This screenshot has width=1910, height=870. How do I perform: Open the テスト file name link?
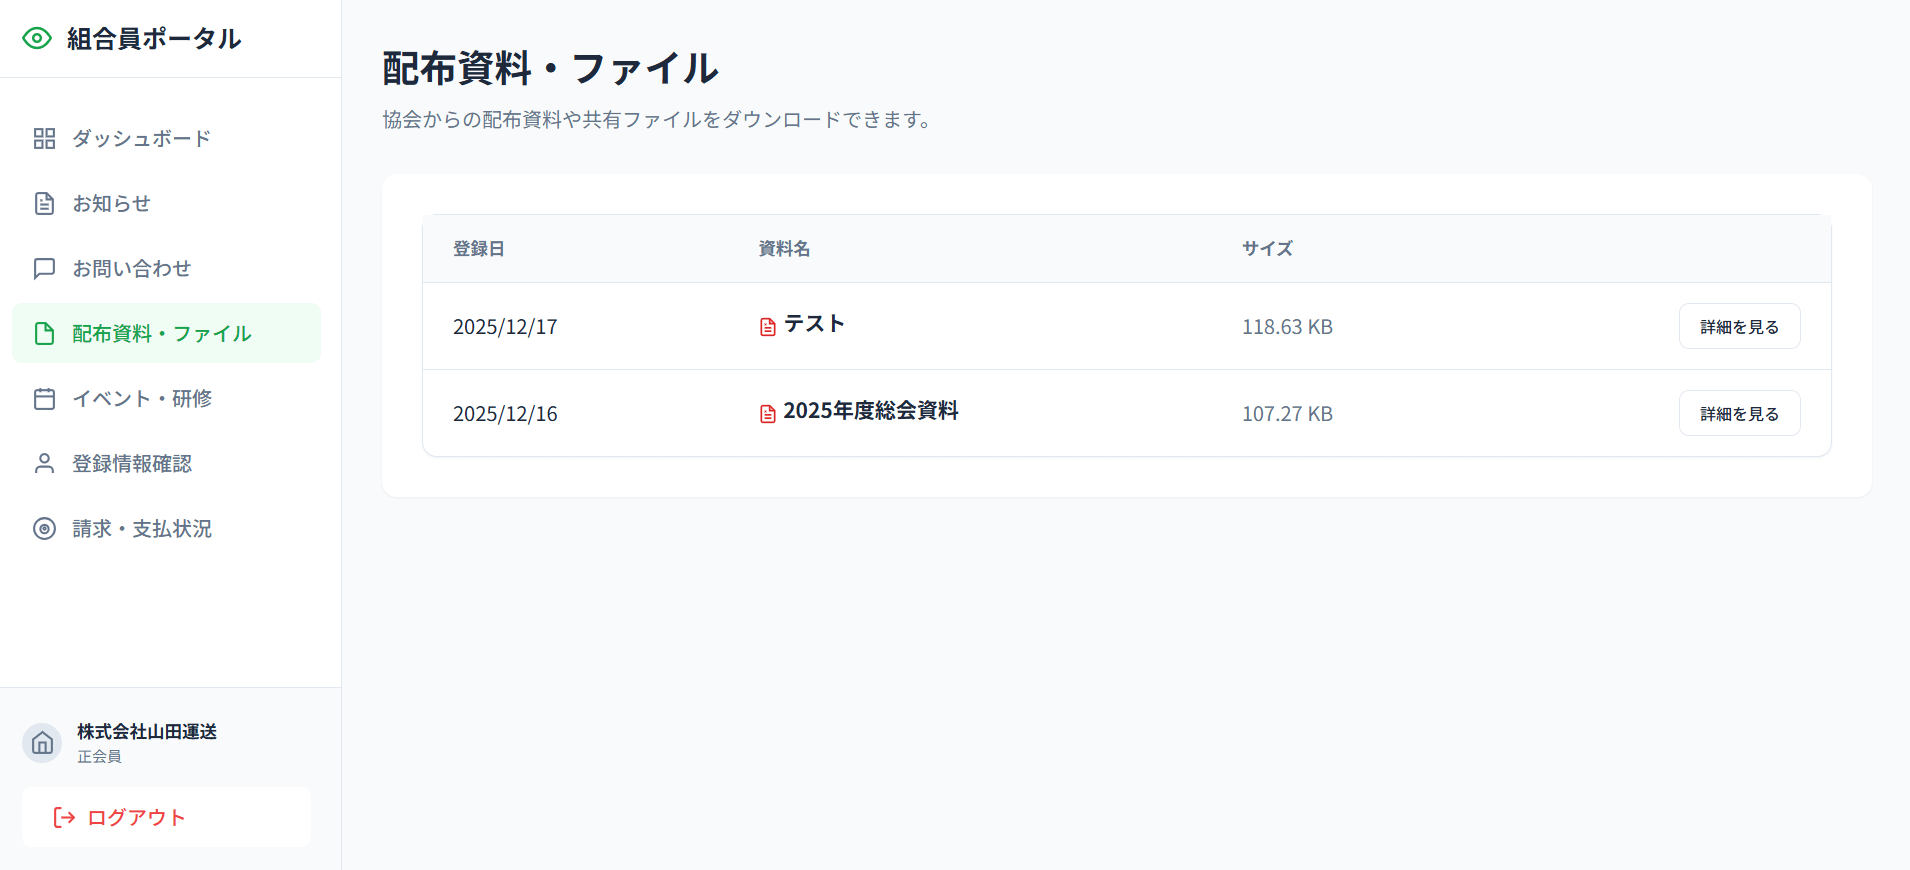[x=814, y=324]
